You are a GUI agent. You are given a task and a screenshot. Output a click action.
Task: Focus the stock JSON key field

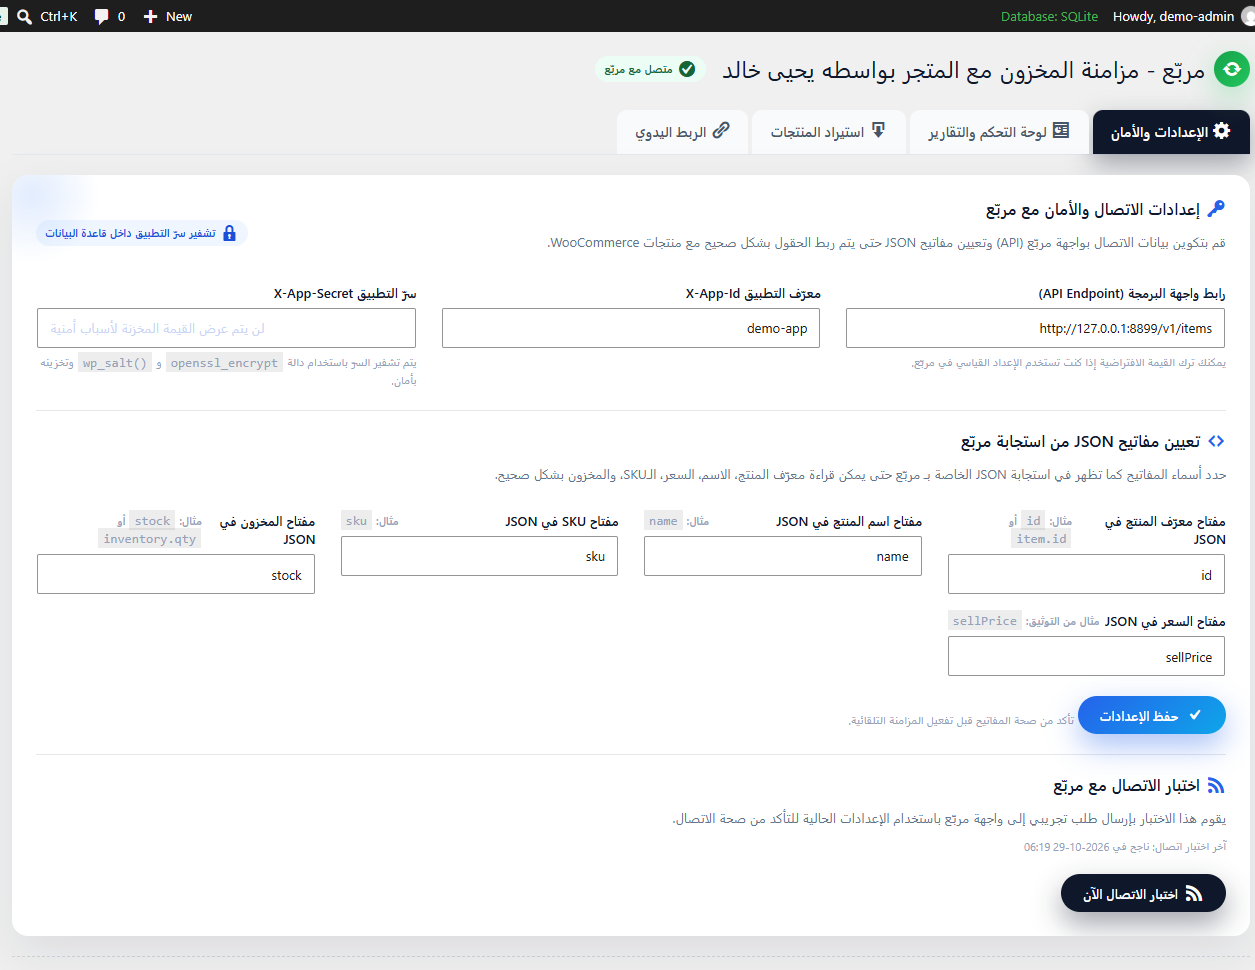176,575
